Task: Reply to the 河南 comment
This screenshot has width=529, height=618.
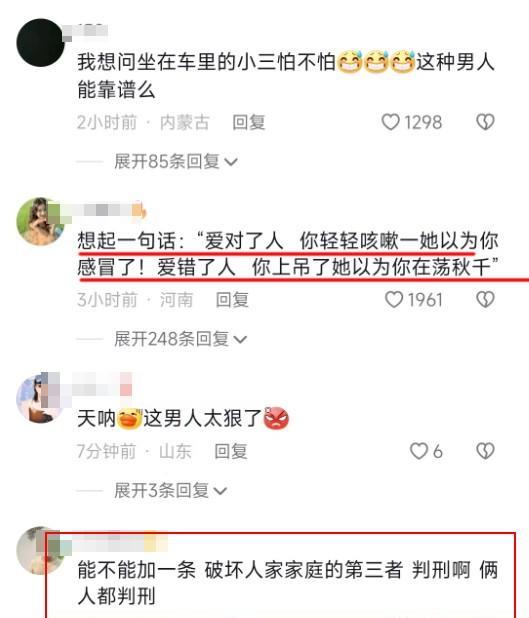Action: (x=232, y=300)
